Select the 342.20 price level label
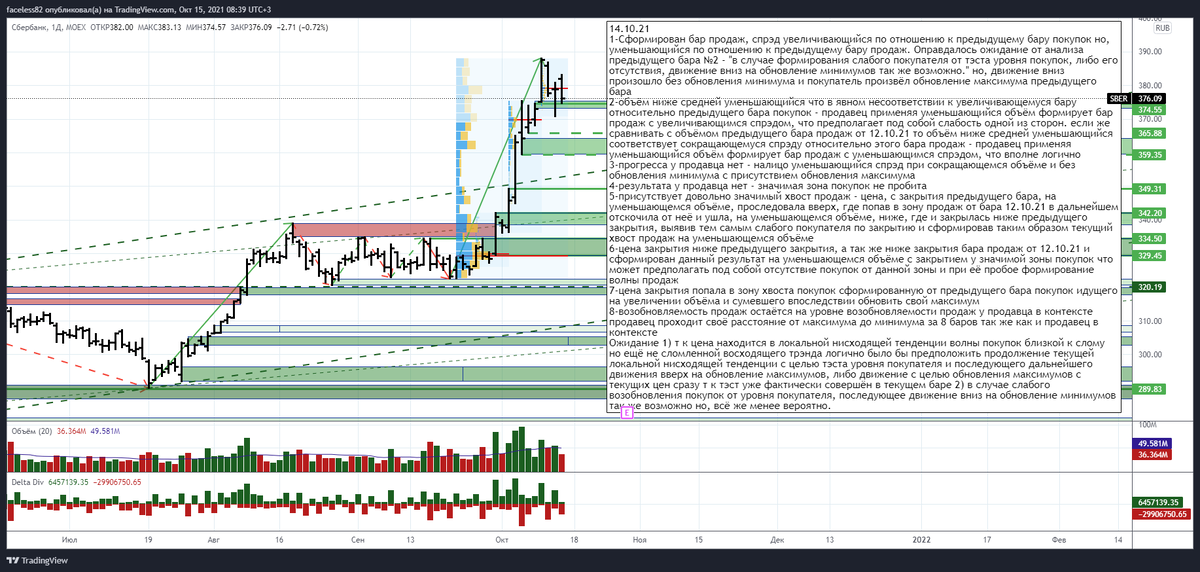This screenshot has width=1200, height=572. (x=1150, y=213)
